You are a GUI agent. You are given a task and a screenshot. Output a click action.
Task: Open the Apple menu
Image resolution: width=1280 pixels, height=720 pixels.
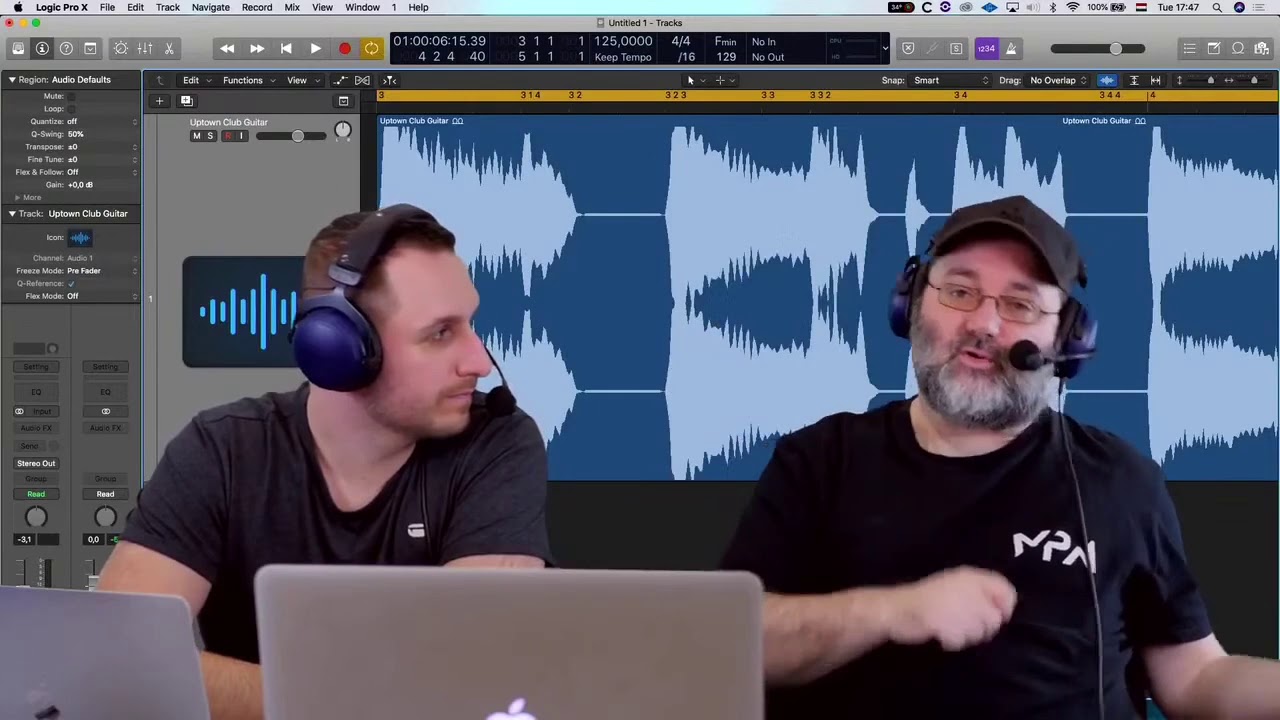pyautogui.click(x=18, y=7)
